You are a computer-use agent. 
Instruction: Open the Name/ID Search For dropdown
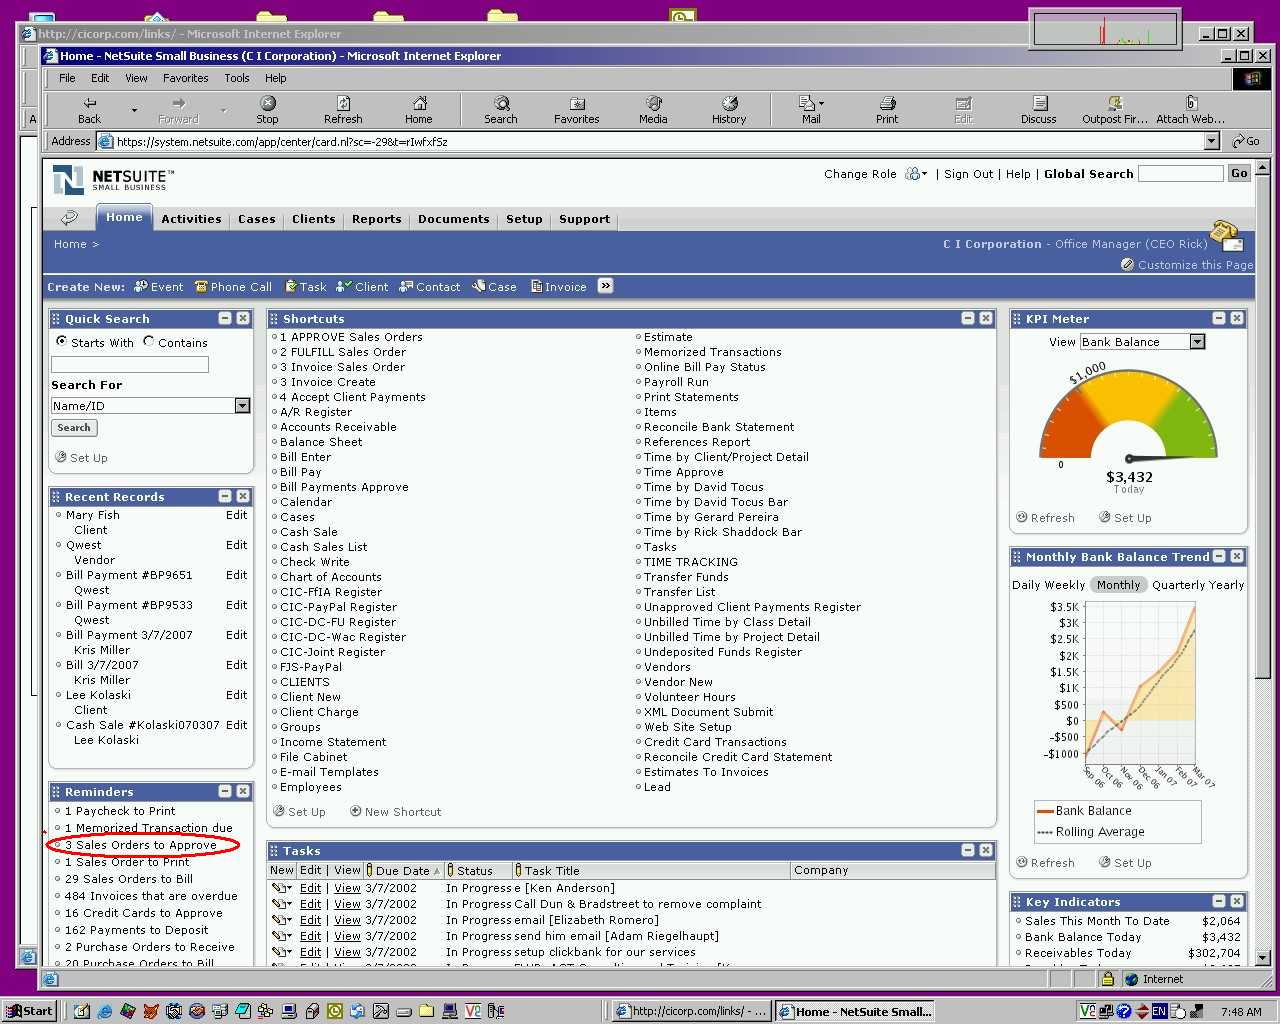242,406
